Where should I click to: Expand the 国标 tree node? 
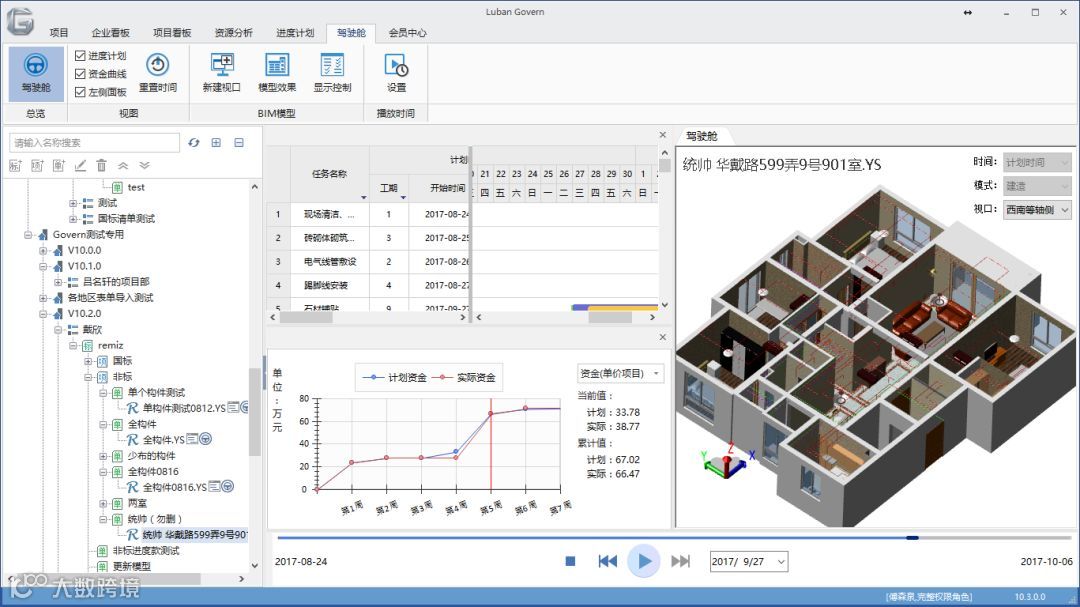[88, 361]
